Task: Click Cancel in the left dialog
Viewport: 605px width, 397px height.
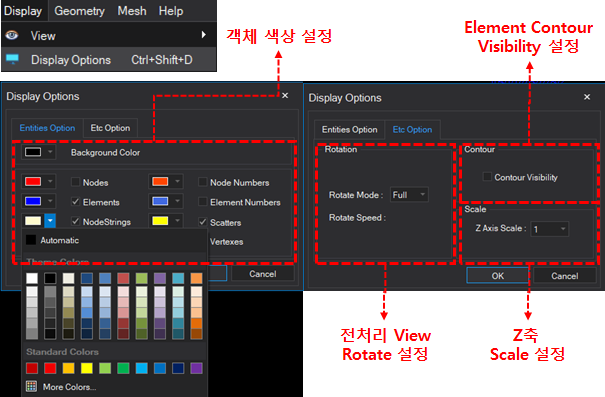Action: tap(263, 274)
